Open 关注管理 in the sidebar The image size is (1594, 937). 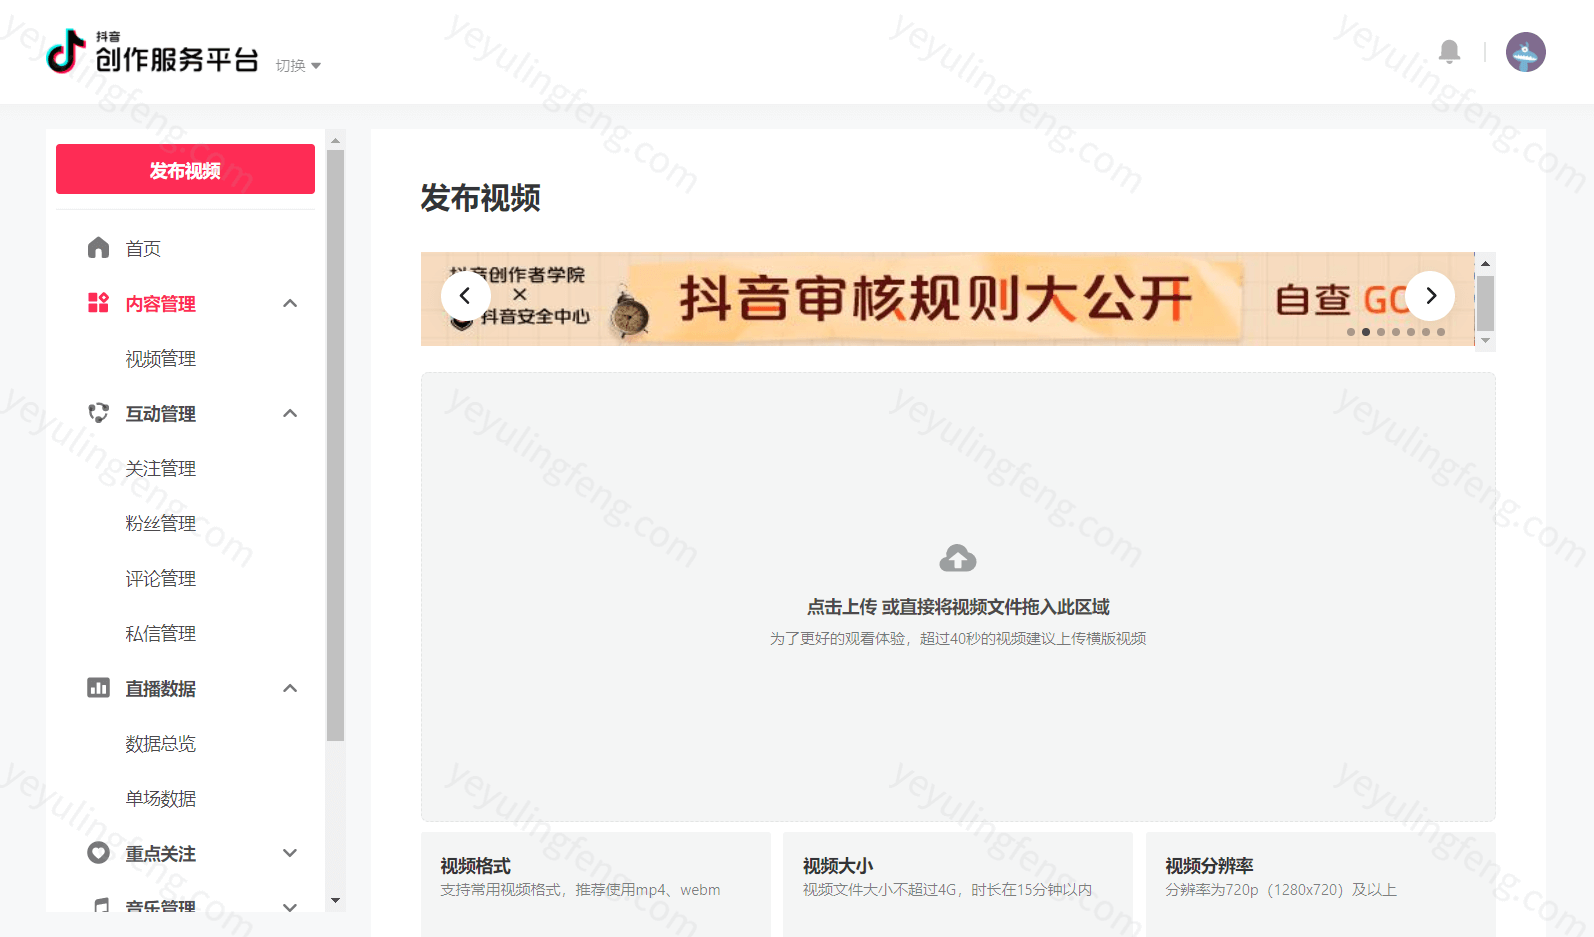pos(161,468)
